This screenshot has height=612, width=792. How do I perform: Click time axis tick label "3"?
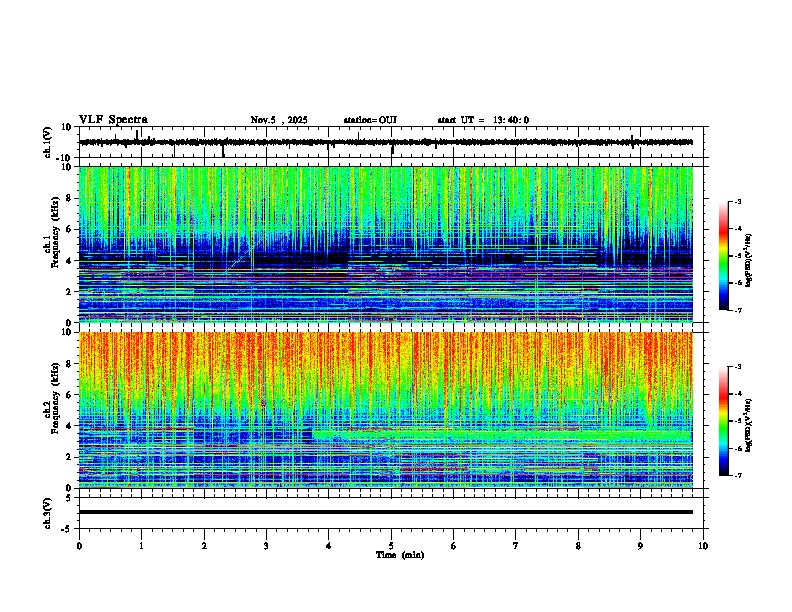tap(266, 546)
